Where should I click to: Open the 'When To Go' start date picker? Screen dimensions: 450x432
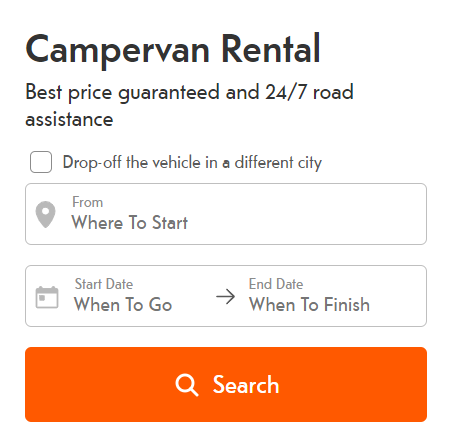pyautogui.click(x=123, y=297)
